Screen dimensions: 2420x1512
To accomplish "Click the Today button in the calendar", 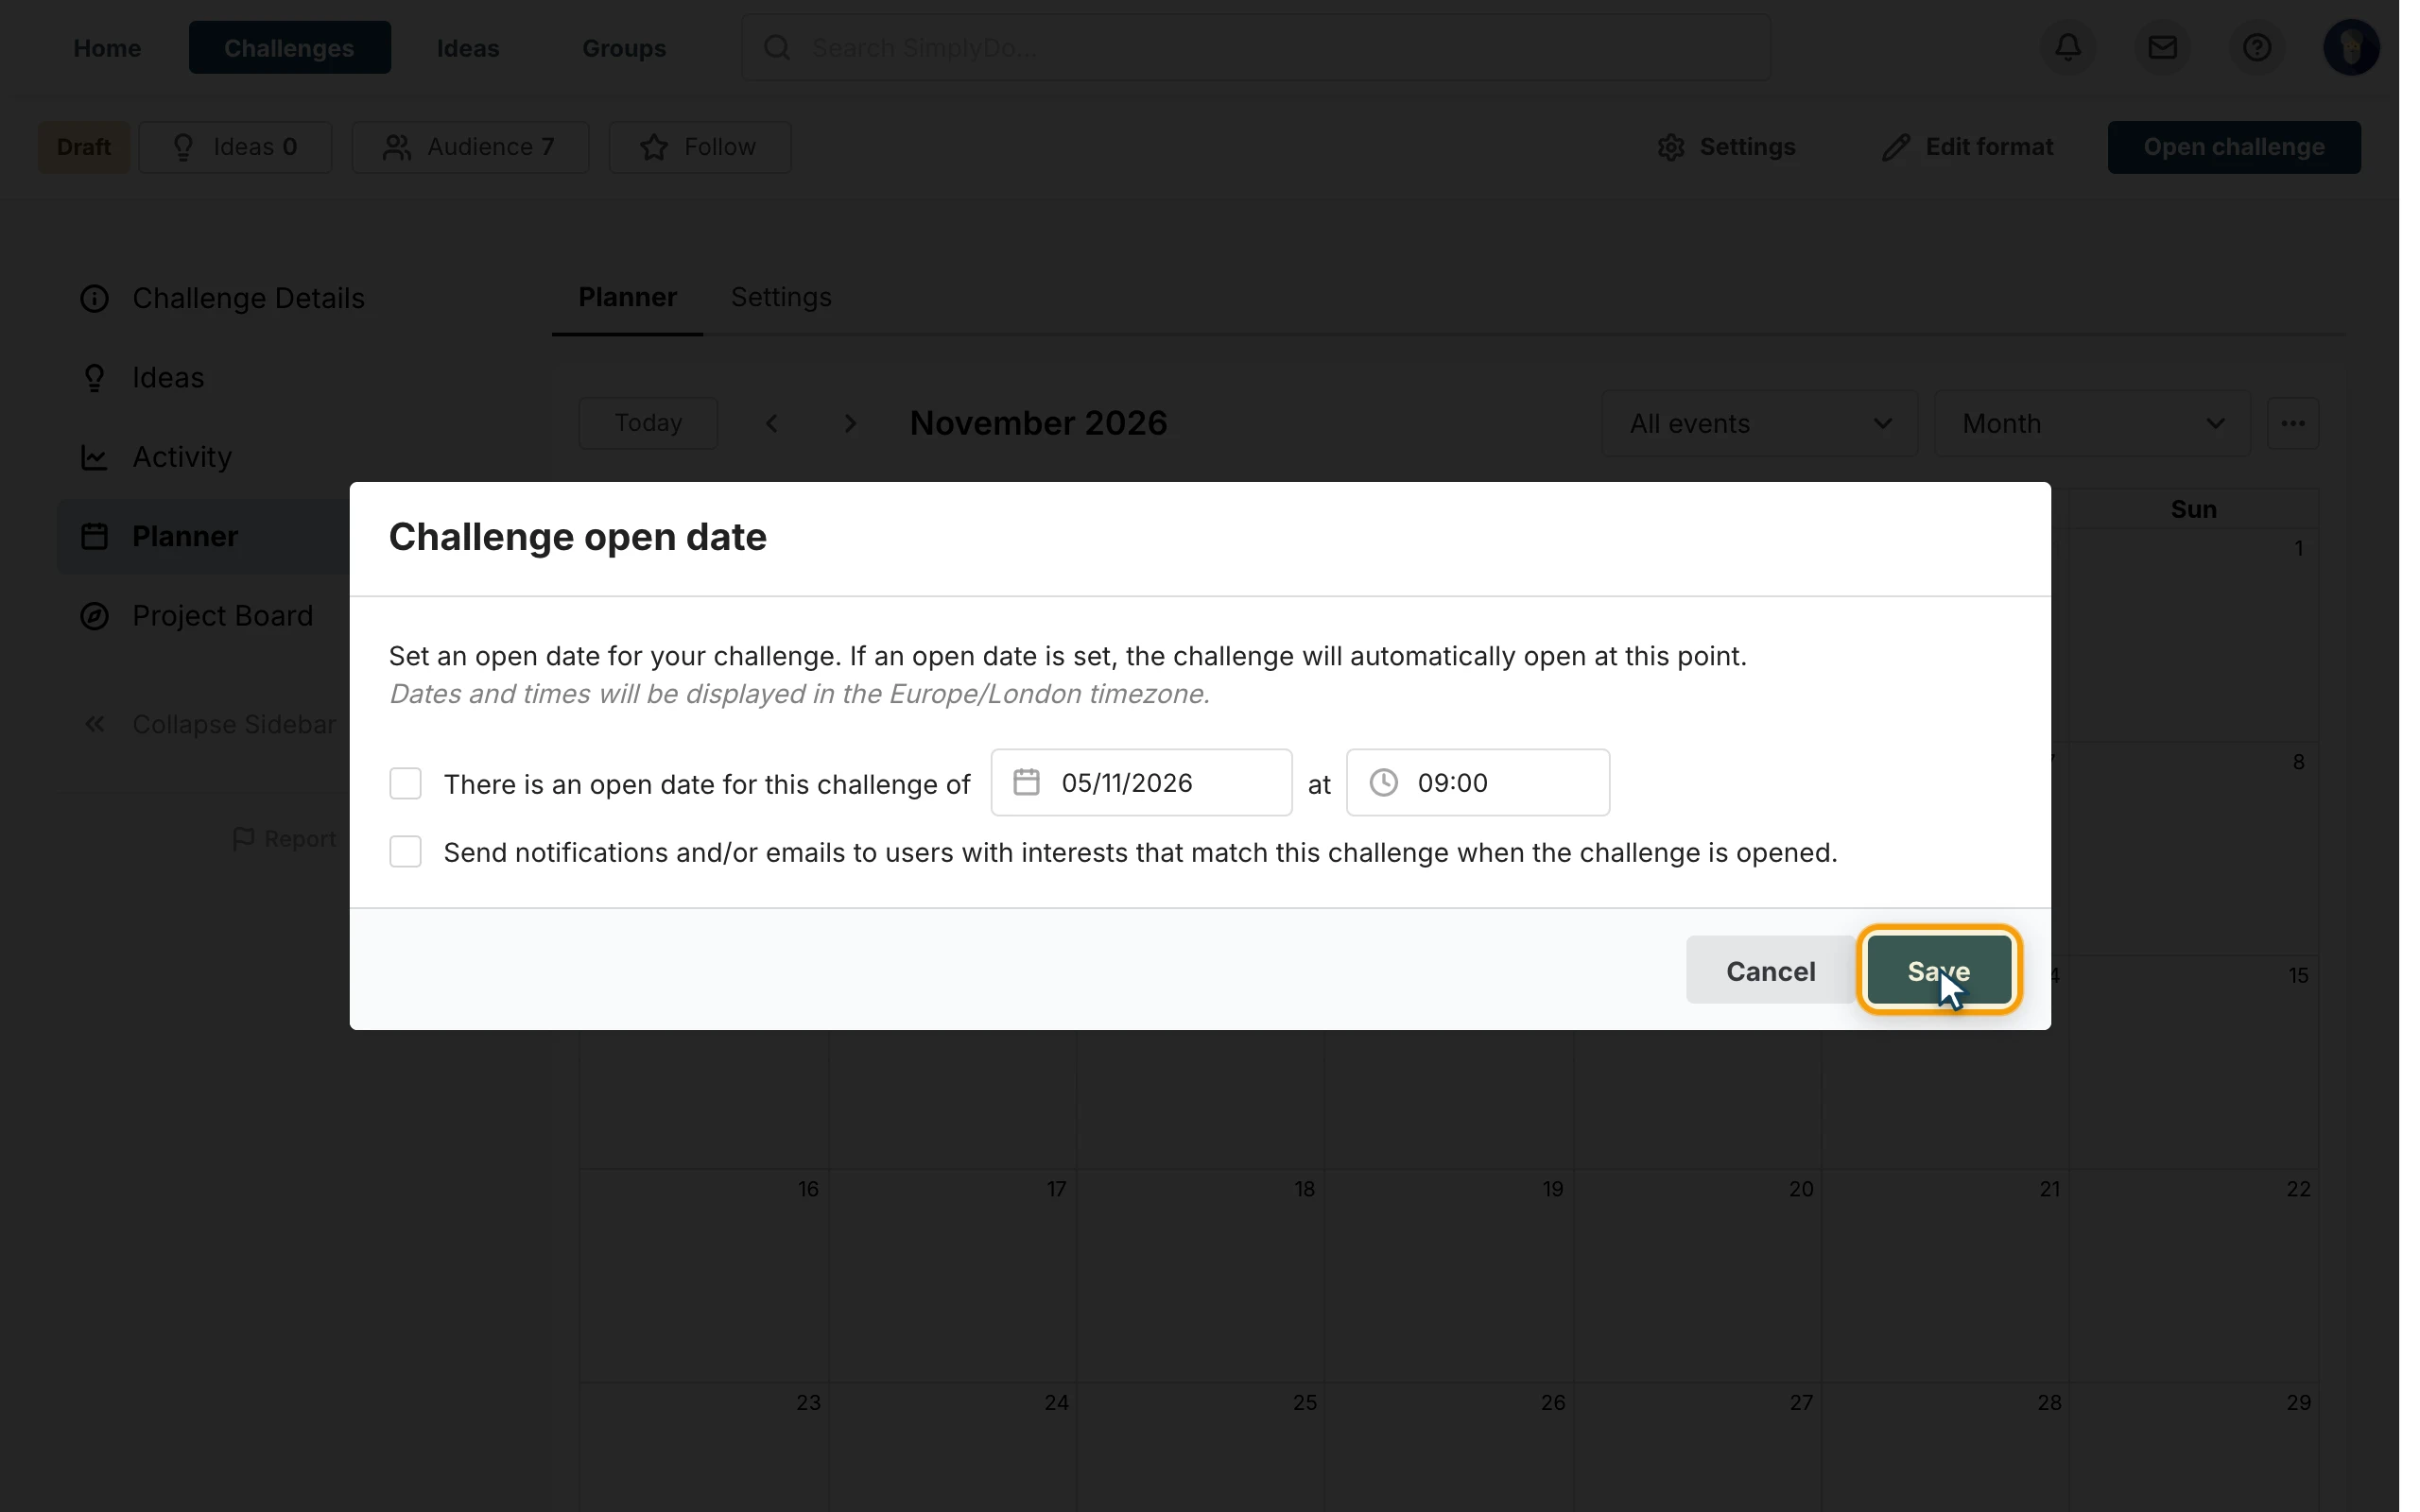I will 648,423.
